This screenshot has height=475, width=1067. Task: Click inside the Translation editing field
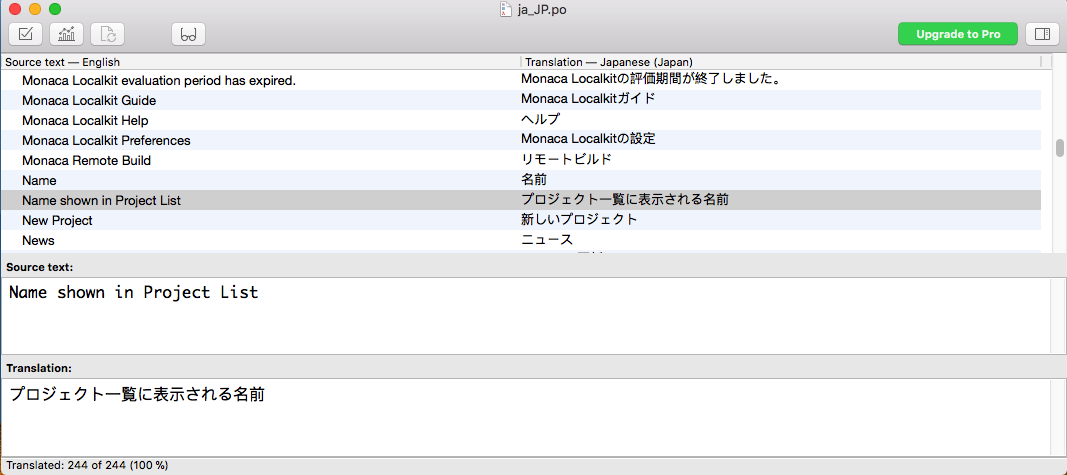(x=525, y=417)
